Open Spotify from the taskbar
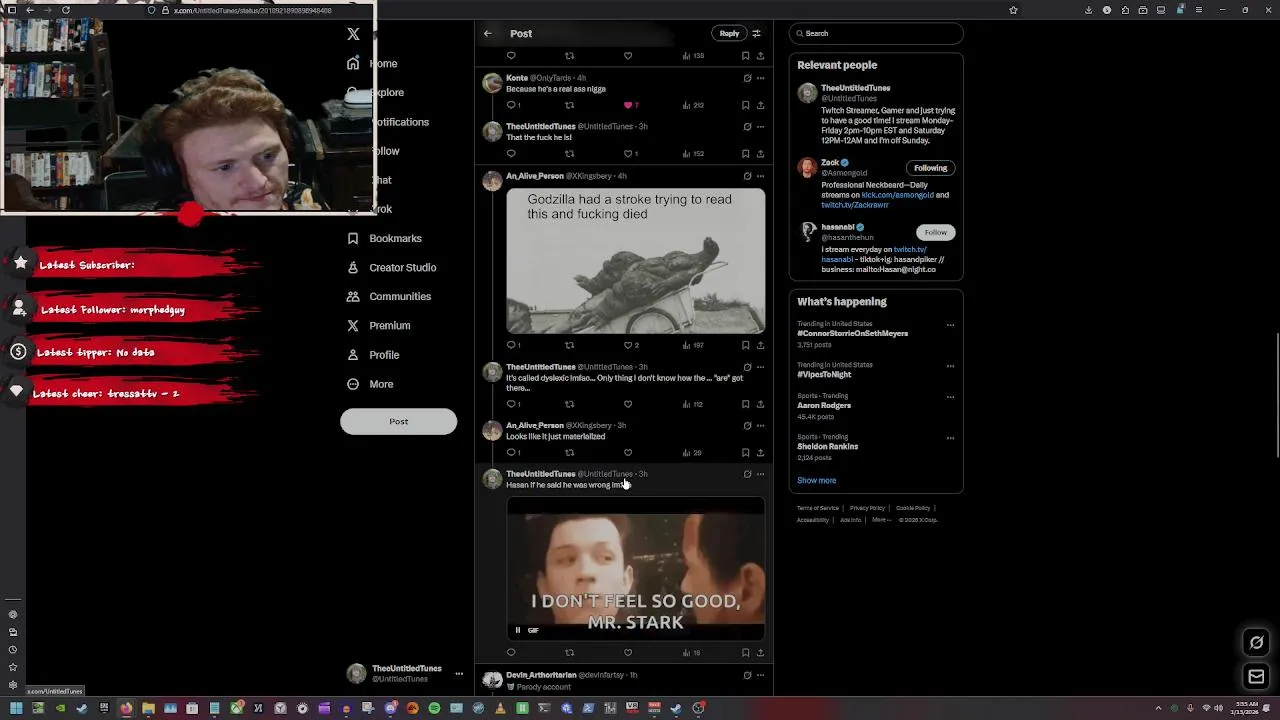Image resolution: width=1280 pixels, height=720 pixels. [434, 708]
